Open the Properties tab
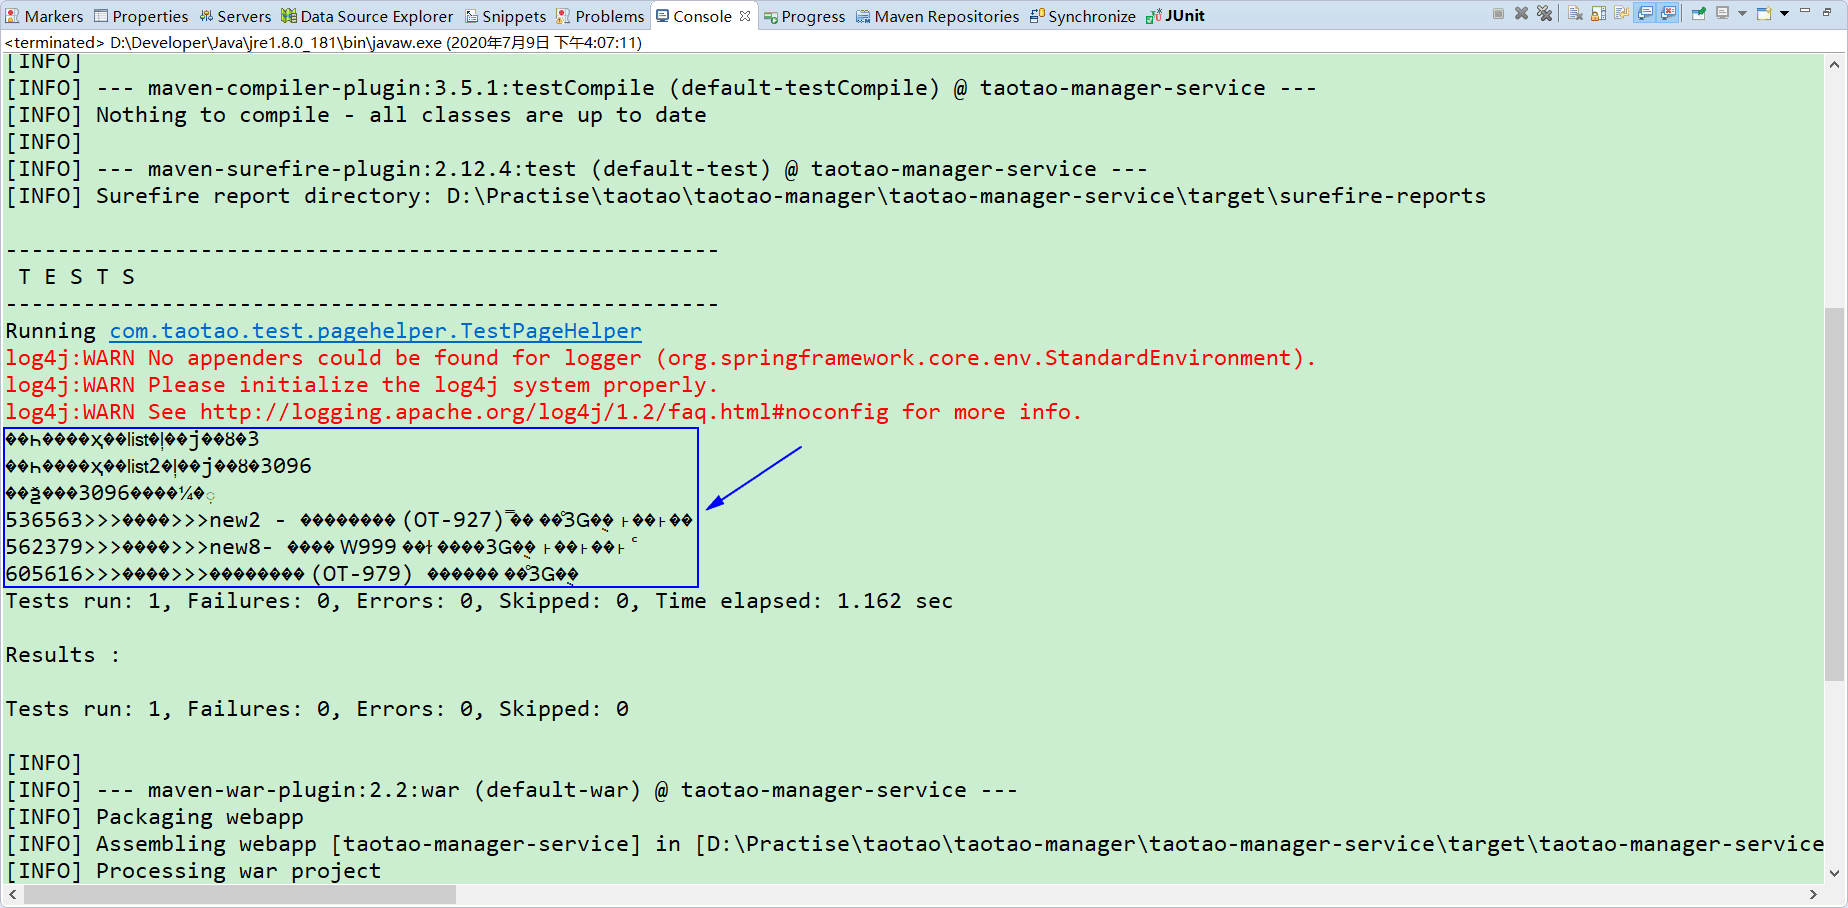Image resolution: width=1848 pixels, height=908 pixels. tap(141, 16)
